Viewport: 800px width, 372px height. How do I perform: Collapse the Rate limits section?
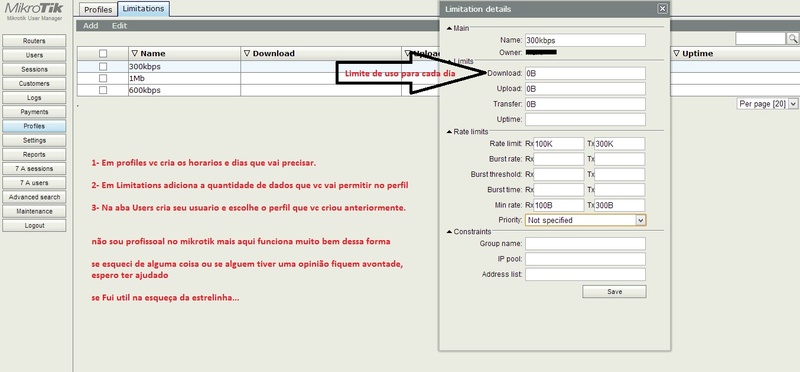click(x=449, y=132)
